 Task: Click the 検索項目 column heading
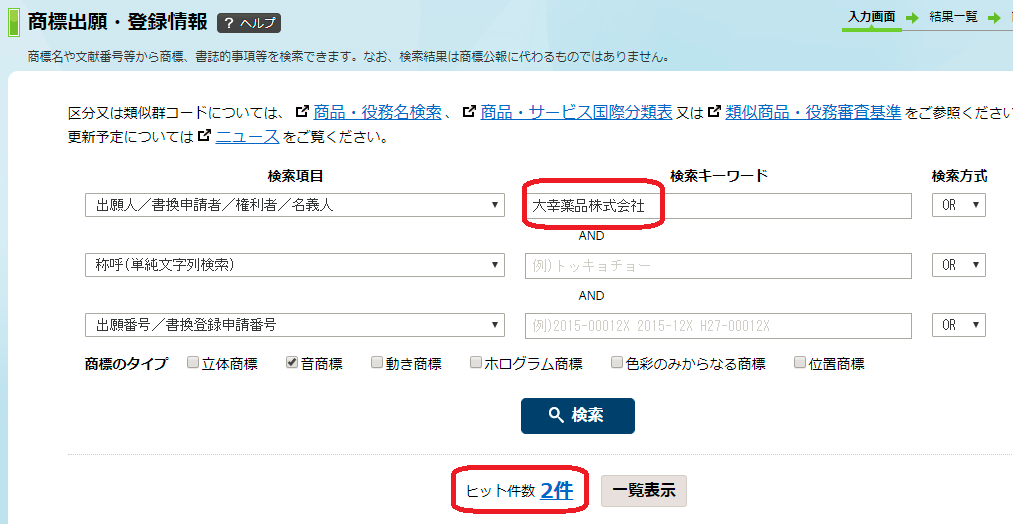pyautogui.click(x=295, y=176)
